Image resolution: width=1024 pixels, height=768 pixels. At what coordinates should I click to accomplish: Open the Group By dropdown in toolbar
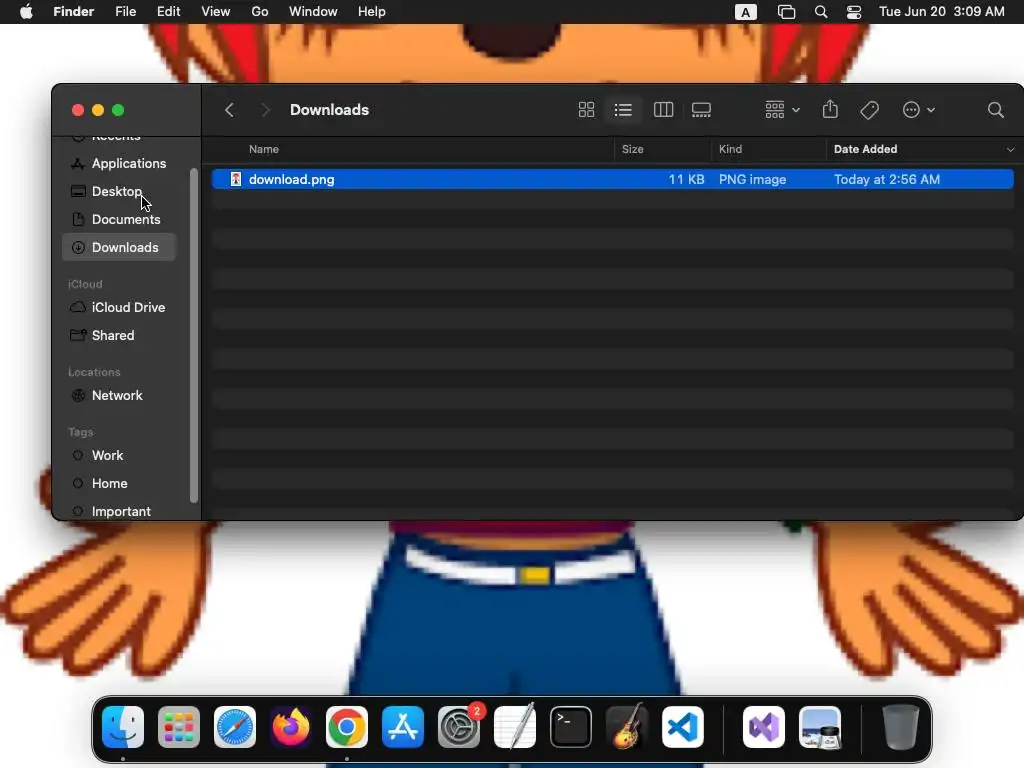click(x=782, y=110)
